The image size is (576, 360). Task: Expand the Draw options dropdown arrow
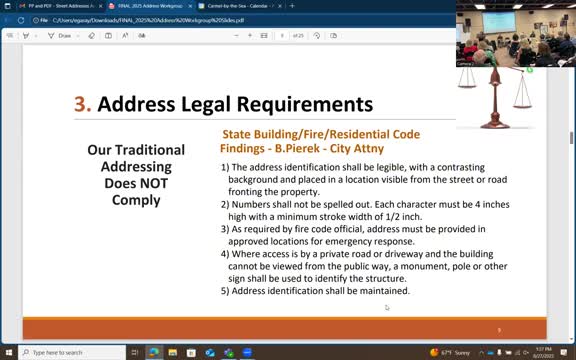78,36
